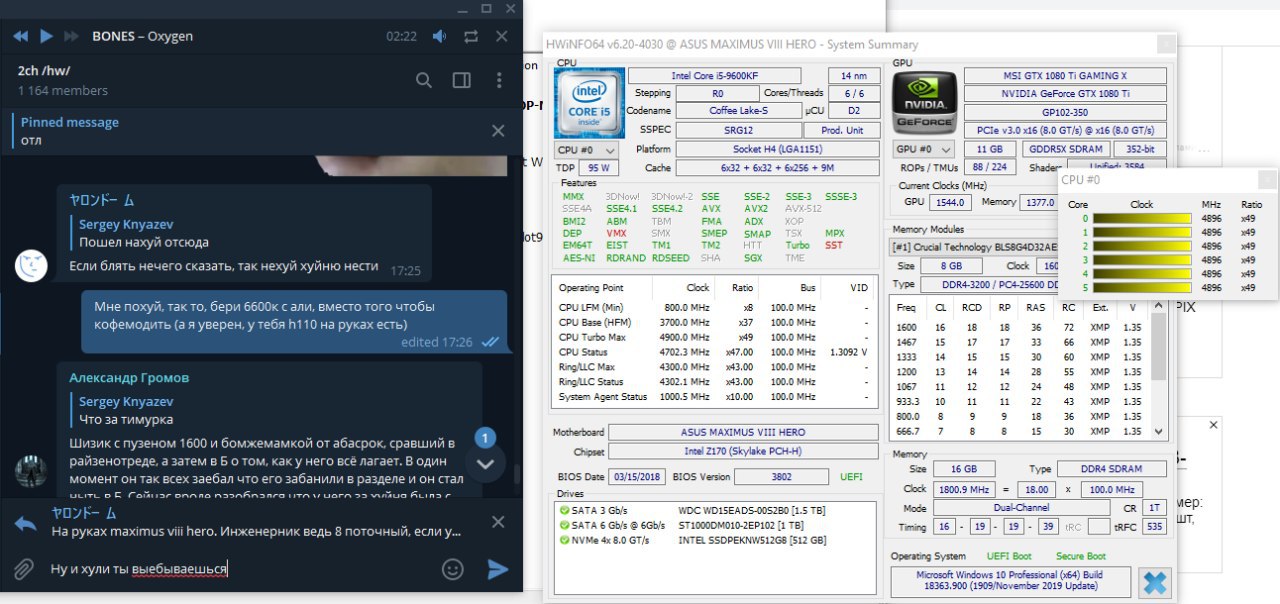Select the CPU Status operating point row
Image resolution: width=1280 pixels, height=604 pixels.
715,352
